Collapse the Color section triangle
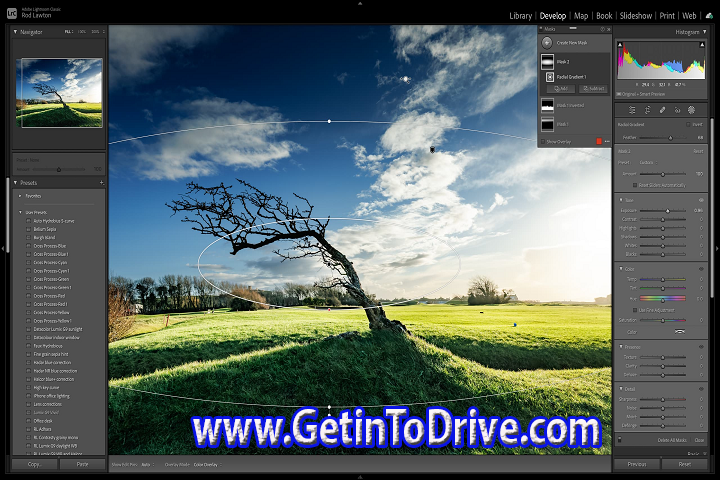This screenshot has height=480, width=720. [621, 269]
